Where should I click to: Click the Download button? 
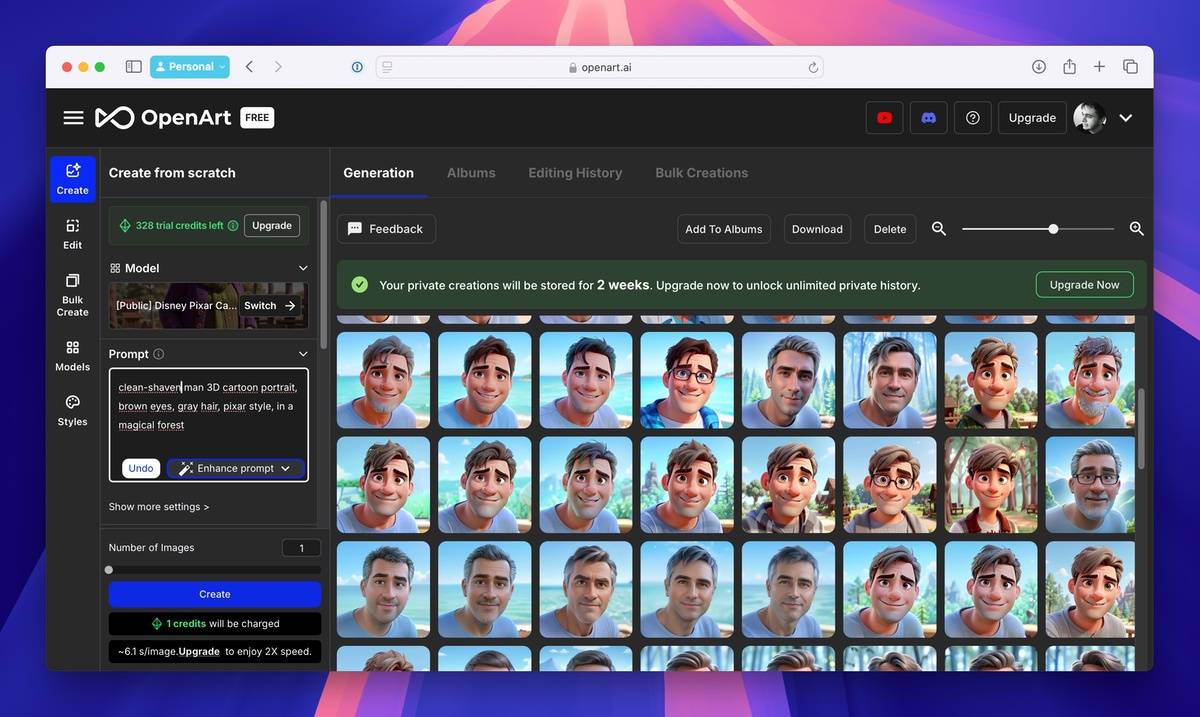tap(817, 229)
